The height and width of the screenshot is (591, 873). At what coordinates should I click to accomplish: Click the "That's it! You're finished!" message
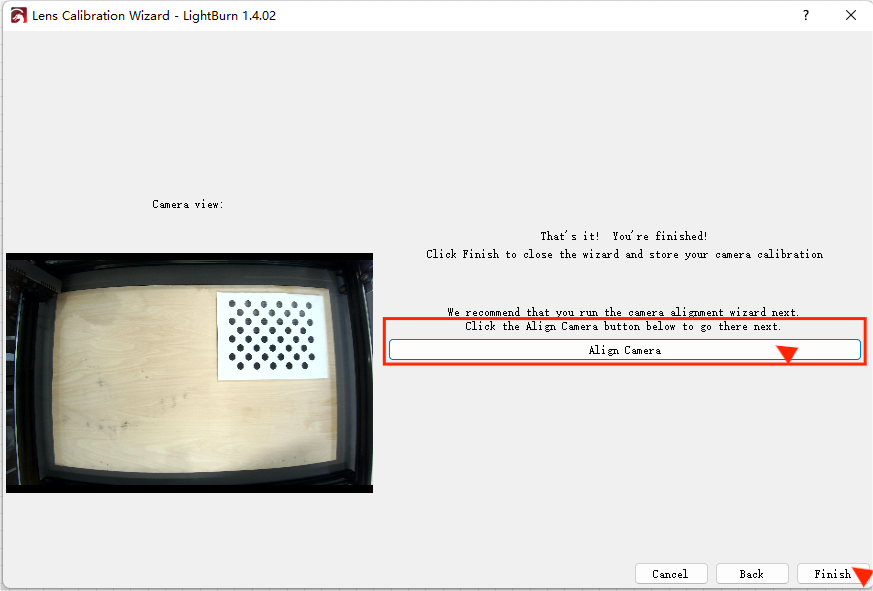tap(624, 236)
